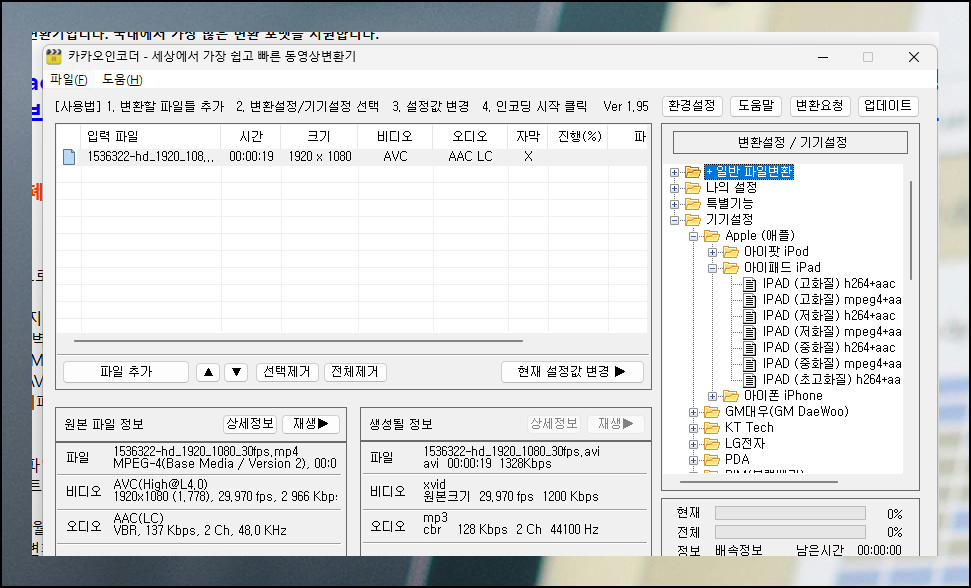The image size is (971, 588).
Task: Click the 선택제거 button
Action: coord(287,372)
